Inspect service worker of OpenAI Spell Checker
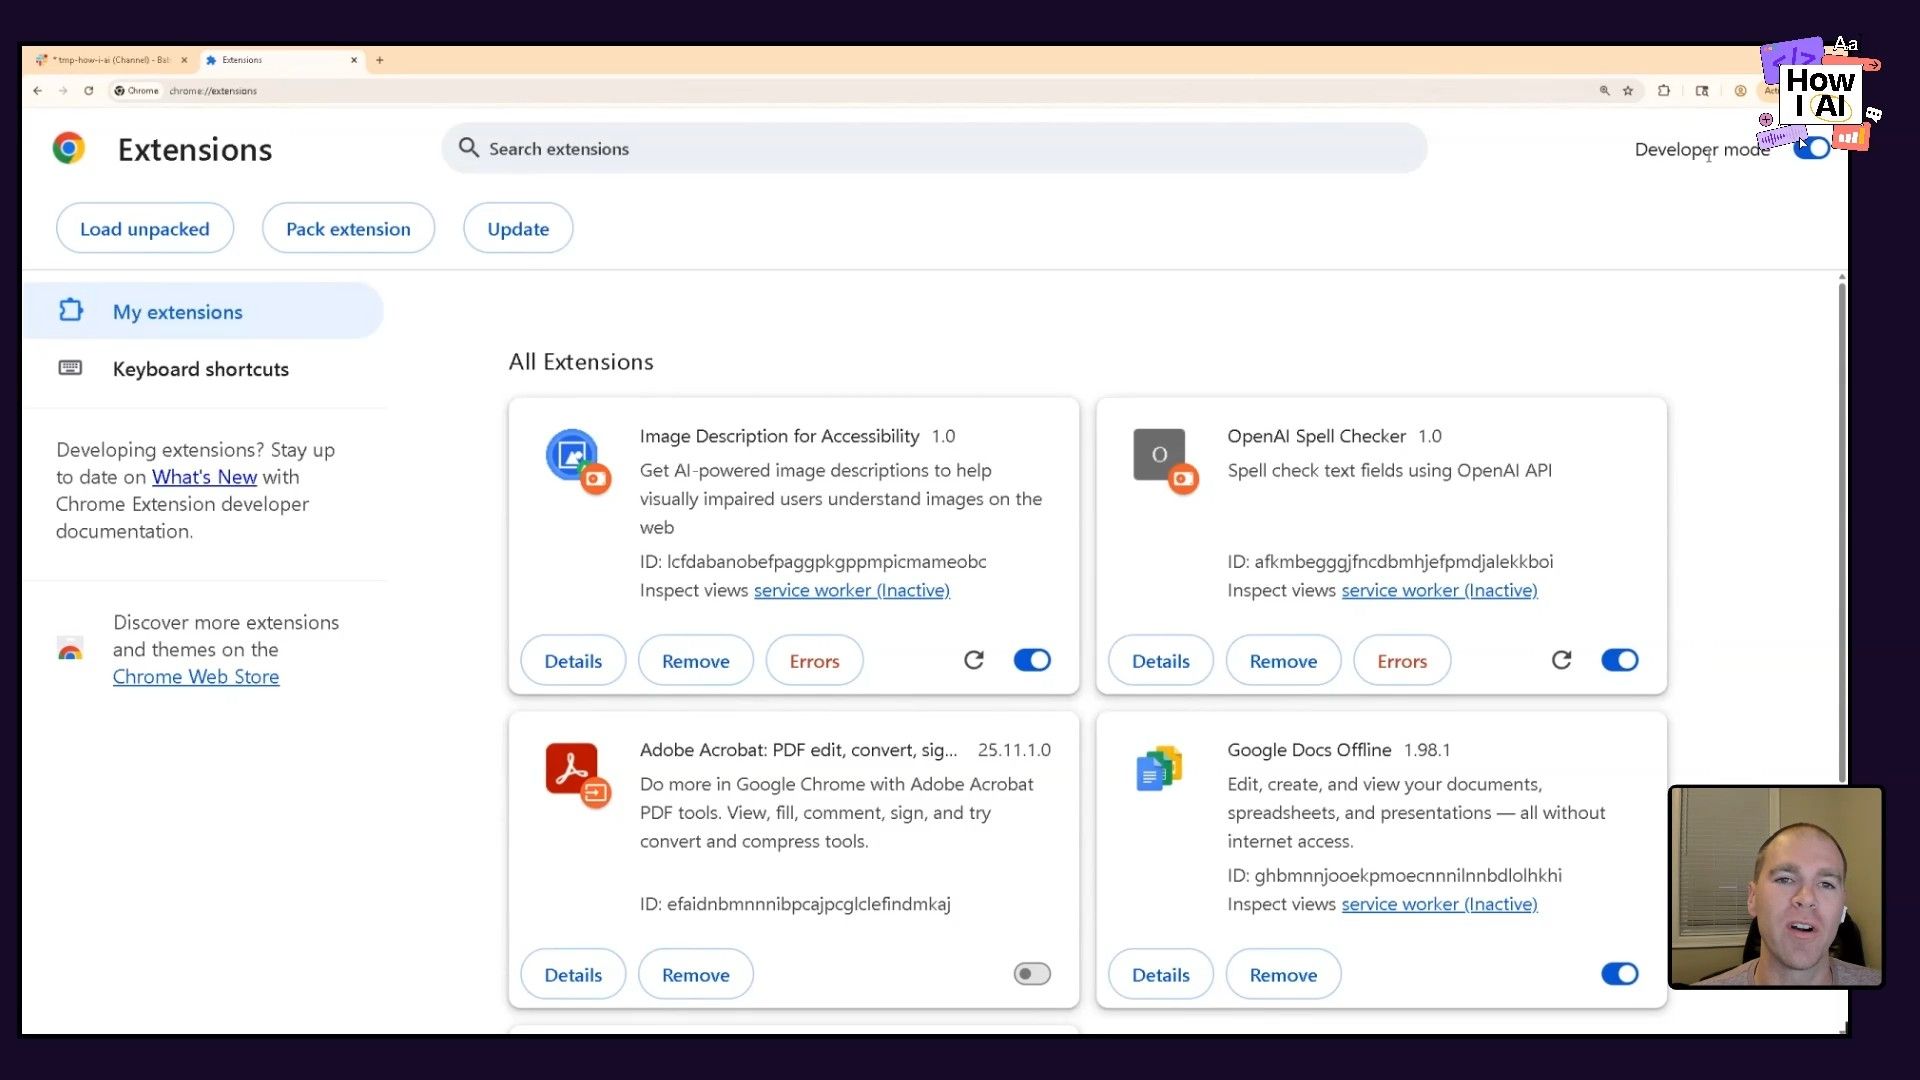This screenshot has height=1080, width=1920. tap(1439, 590)
